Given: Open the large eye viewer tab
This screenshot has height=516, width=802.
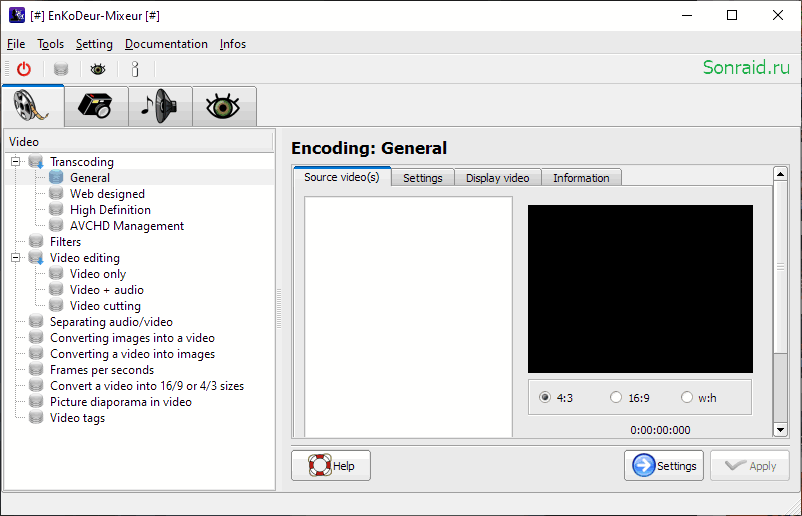Looking at the screenshot, I should click(224, 106).
